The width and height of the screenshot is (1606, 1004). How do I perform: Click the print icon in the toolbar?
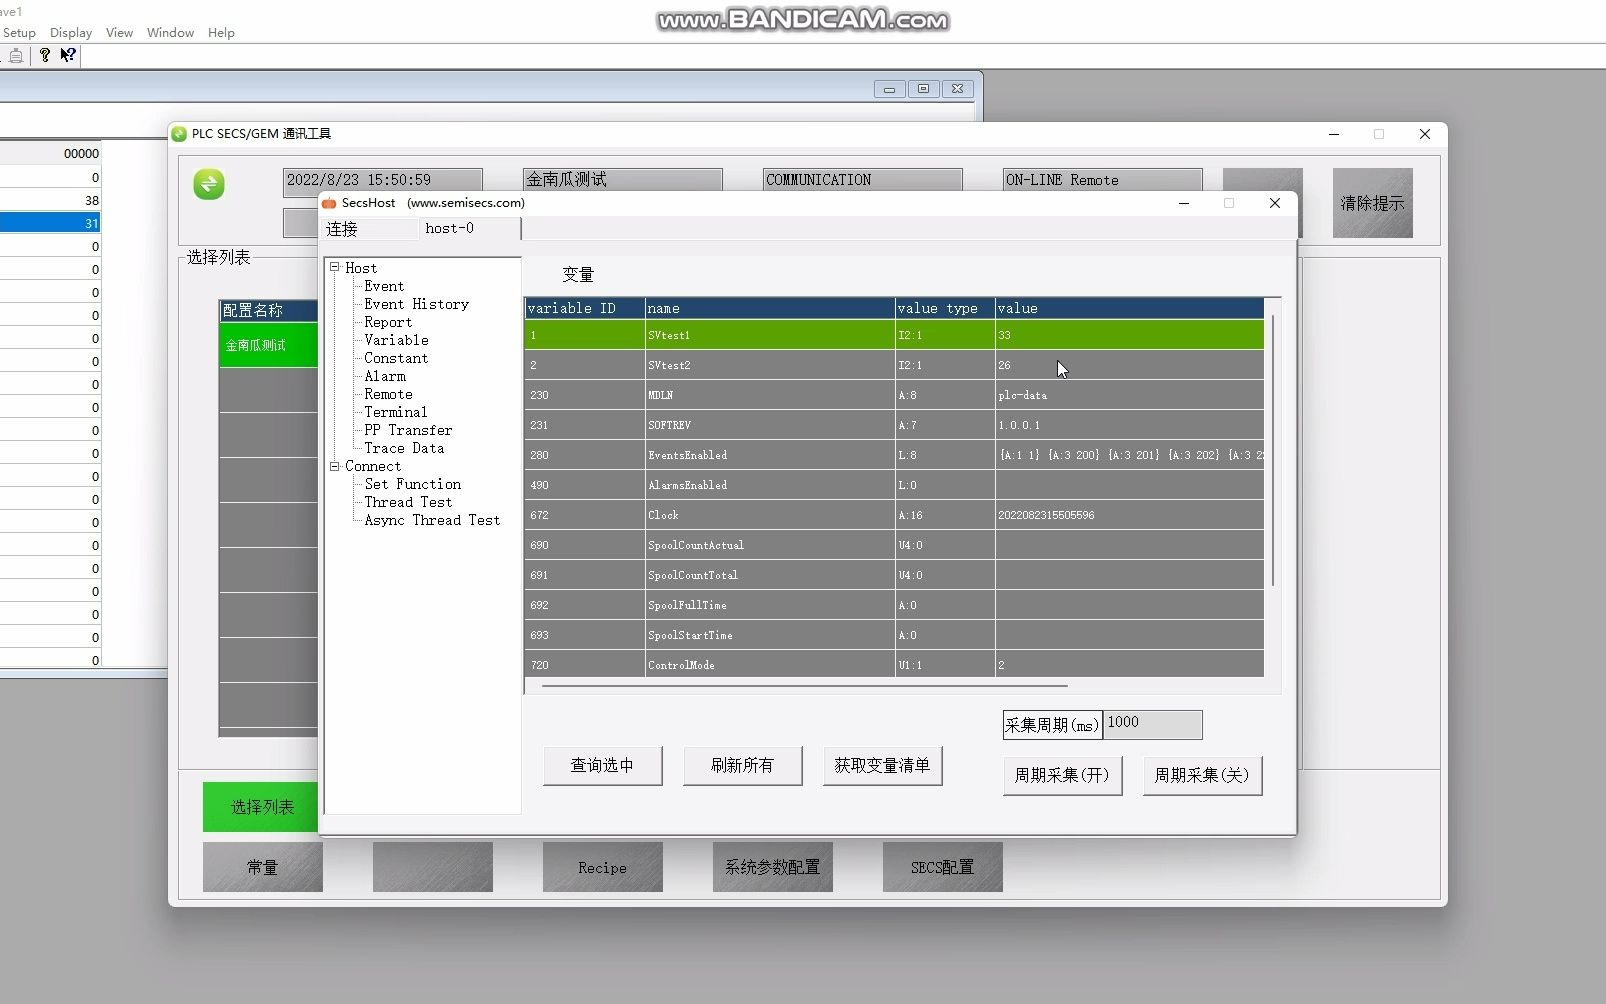click(x=16, y=56)
